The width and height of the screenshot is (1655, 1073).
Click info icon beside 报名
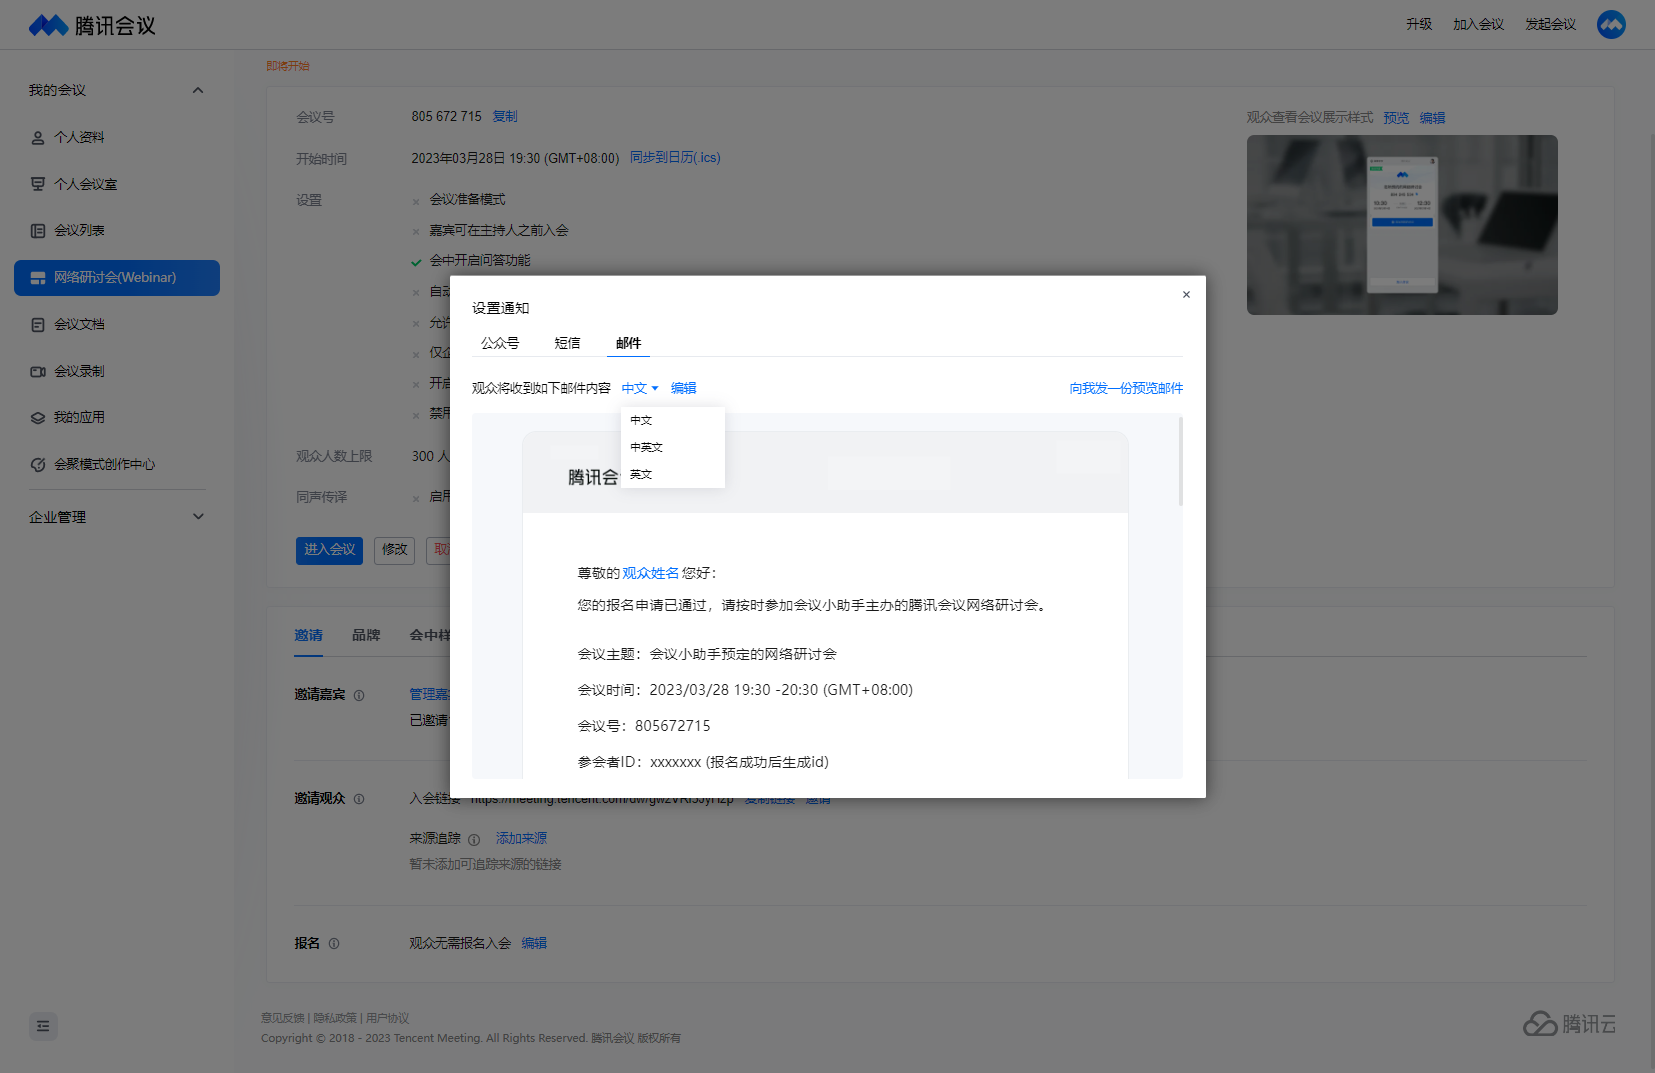tap(334, 943)
